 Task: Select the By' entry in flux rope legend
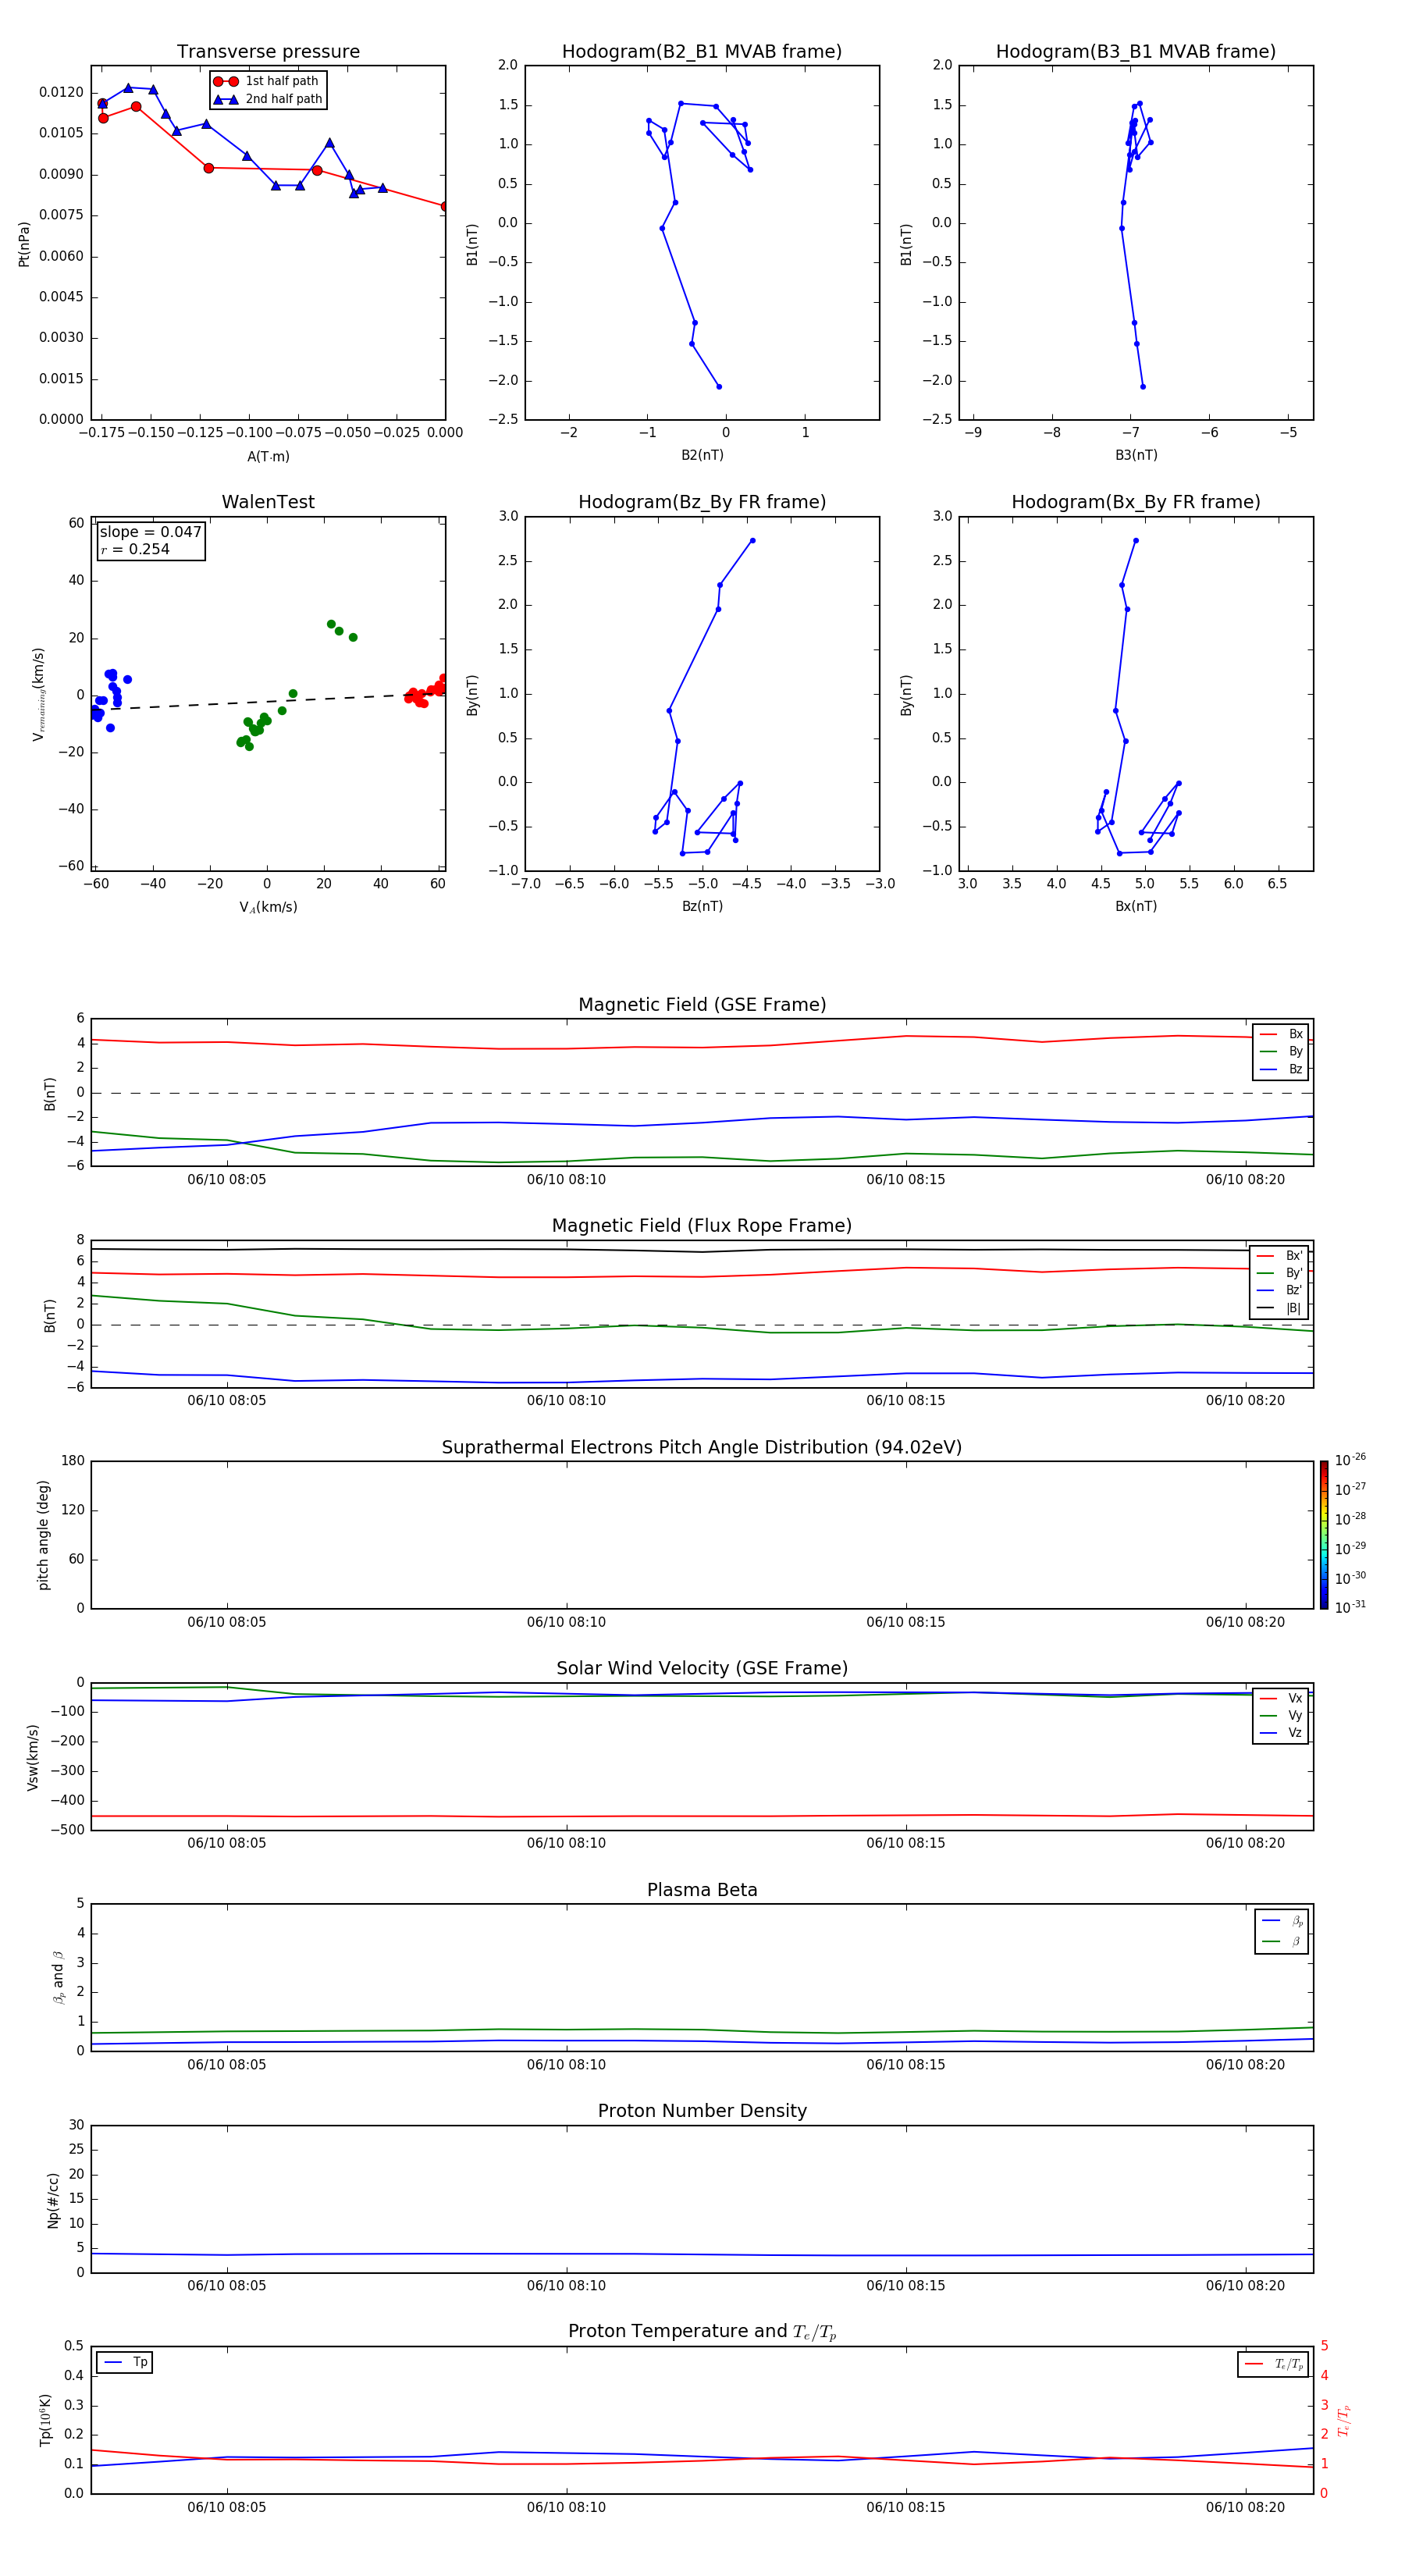click(1279, 1273)
